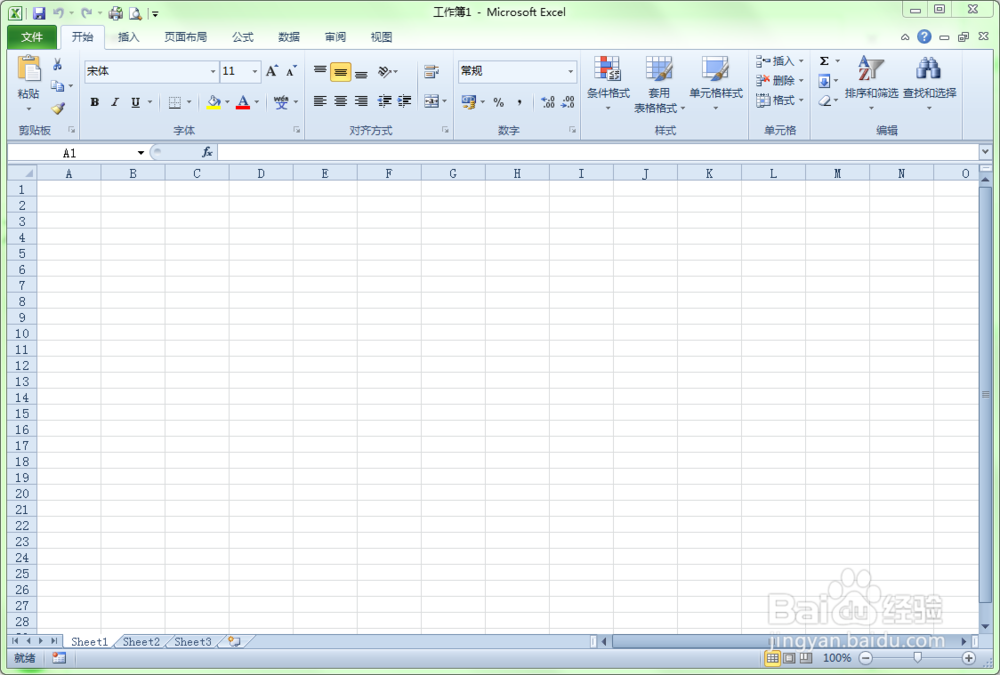Click the decrease indent icon

click(385, 101)
